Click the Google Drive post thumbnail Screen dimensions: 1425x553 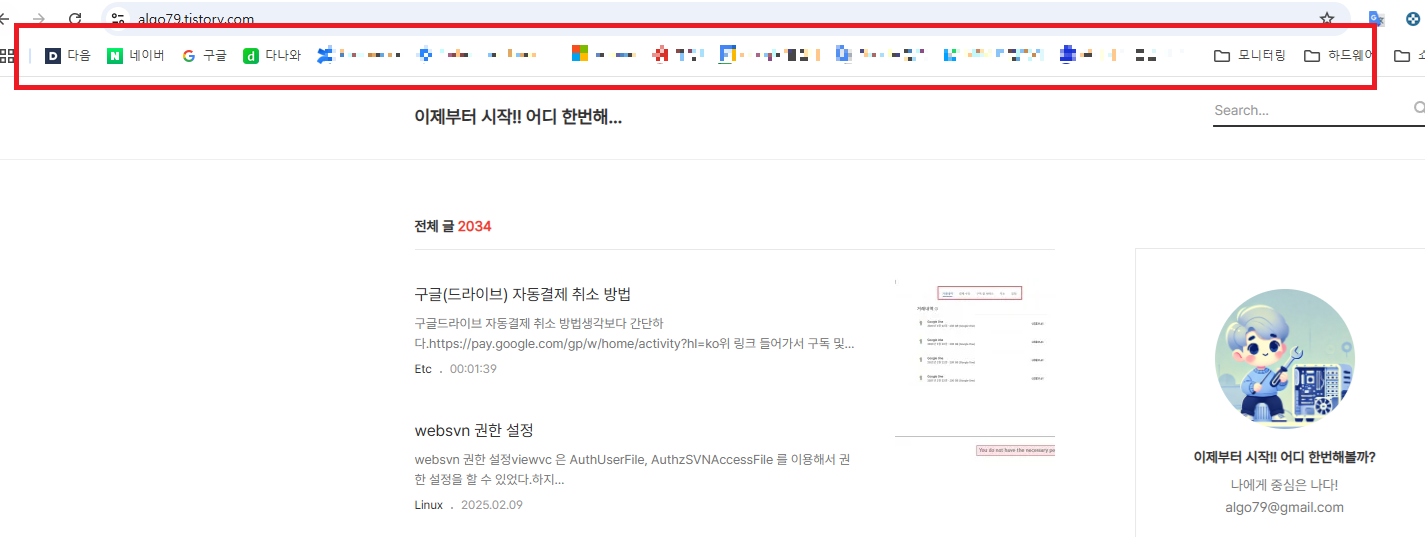tap(975, 340)
